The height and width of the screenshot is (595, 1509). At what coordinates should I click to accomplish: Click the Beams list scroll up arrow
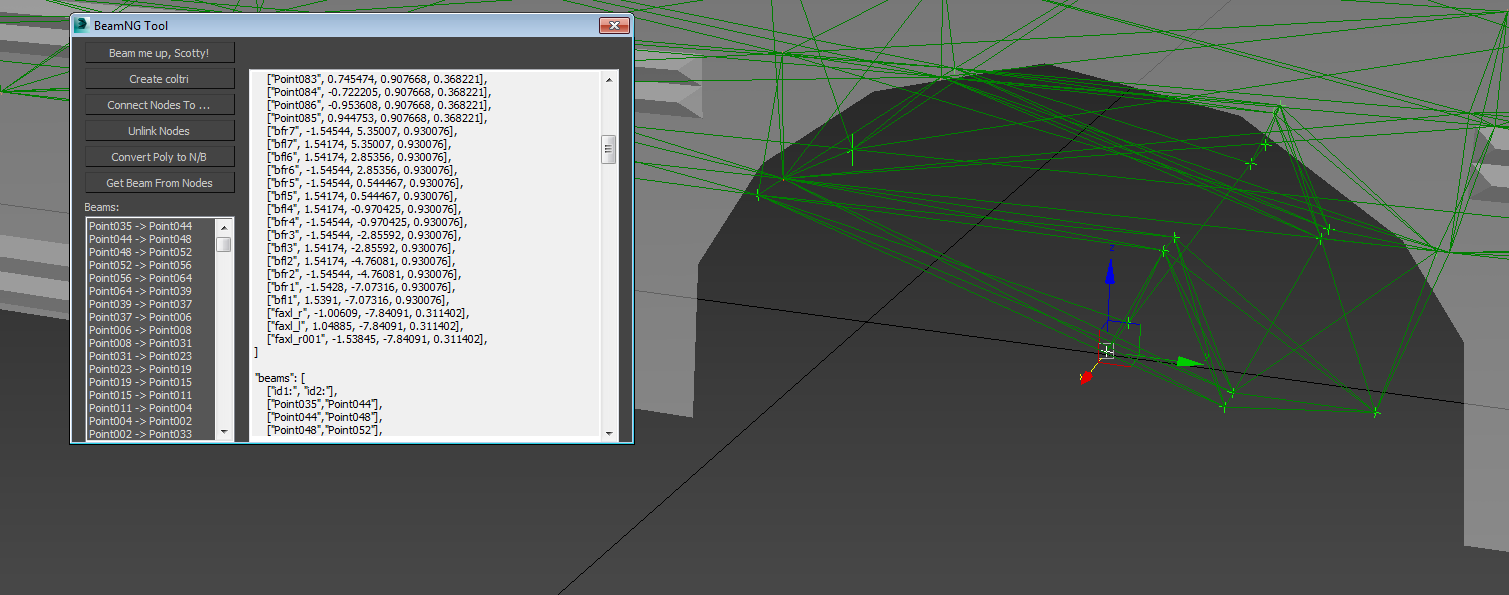point(224,227)
